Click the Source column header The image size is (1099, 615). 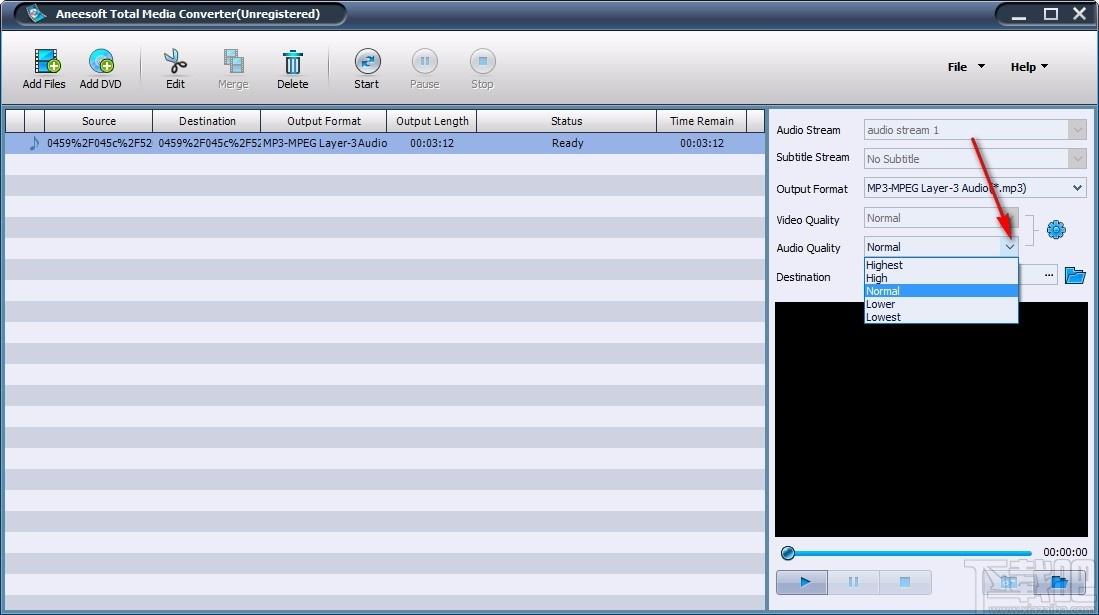[x=98, y=121]
